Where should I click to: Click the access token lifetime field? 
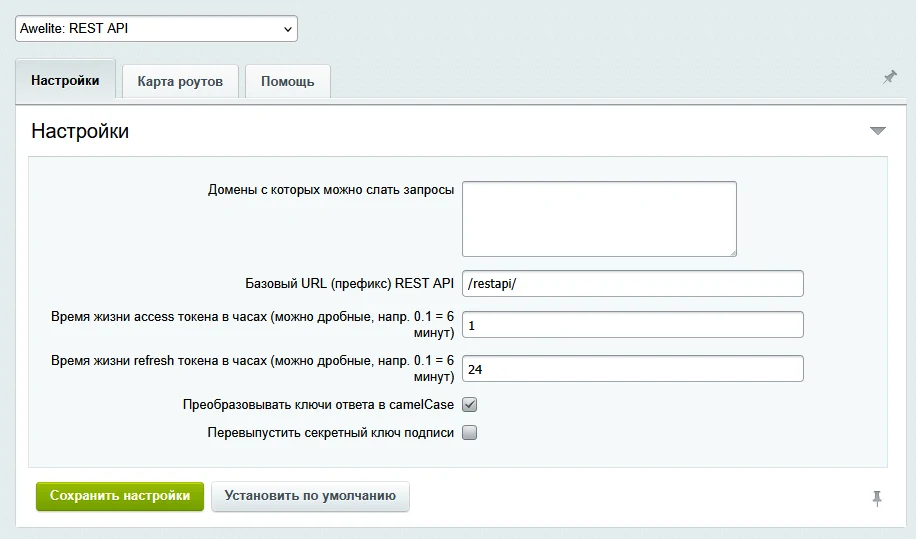(x=633, y=325)
